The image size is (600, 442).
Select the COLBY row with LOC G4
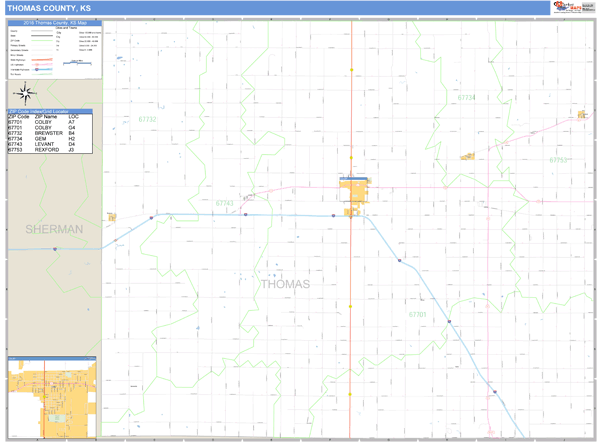[x=50, y=127]
